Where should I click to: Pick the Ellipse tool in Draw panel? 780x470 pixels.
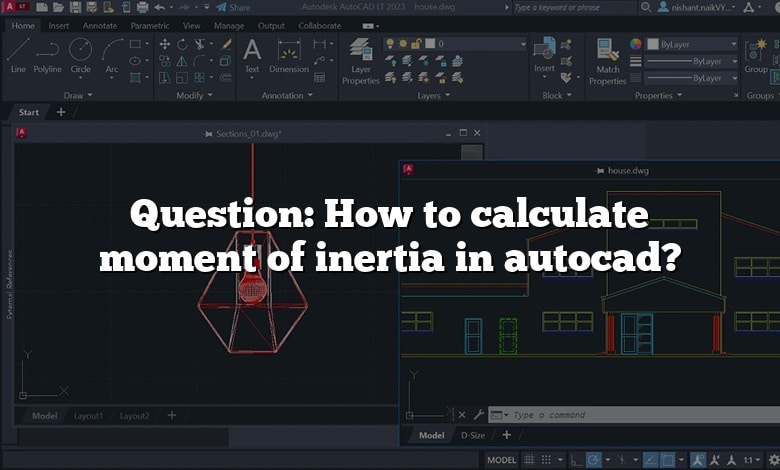(135, 61)
